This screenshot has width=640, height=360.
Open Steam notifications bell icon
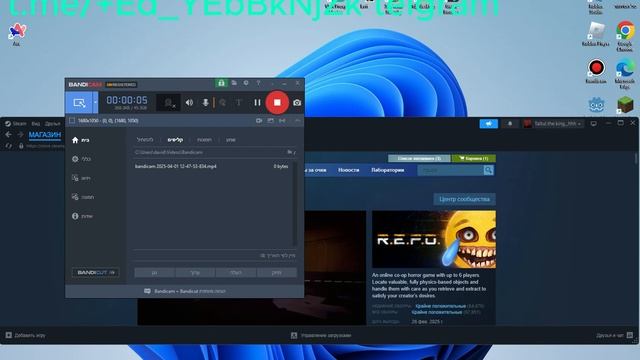510,124
